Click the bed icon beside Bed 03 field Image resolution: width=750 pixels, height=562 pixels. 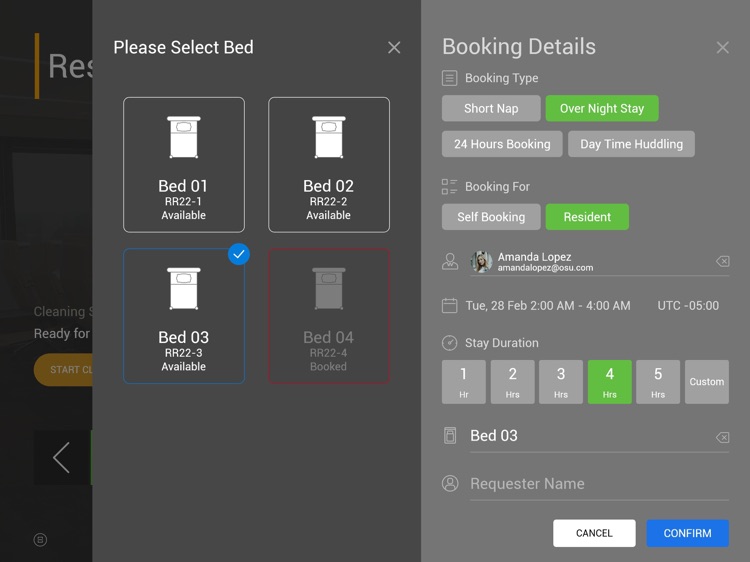point(450,436)
